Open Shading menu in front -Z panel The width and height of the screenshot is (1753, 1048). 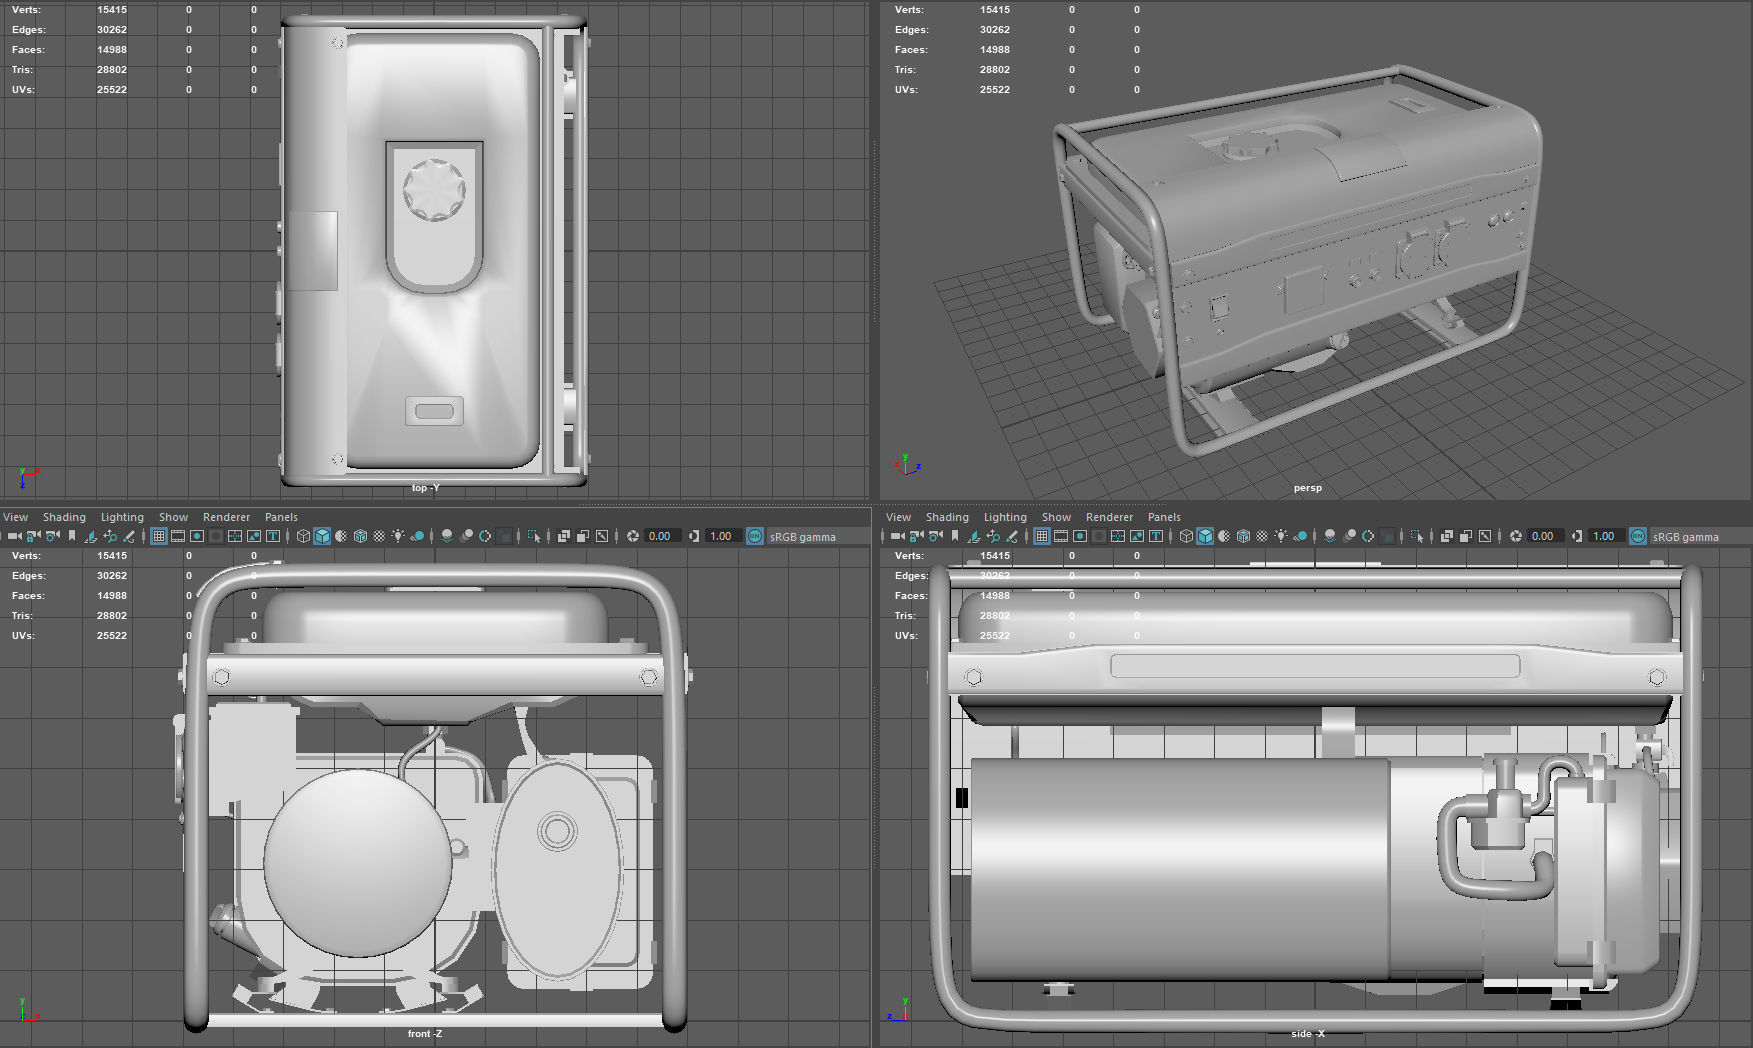pyautogui.click(x=64, y=517)
